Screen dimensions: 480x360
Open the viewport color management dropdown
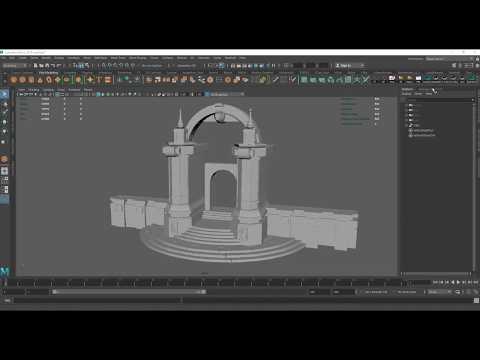(225, 94)
